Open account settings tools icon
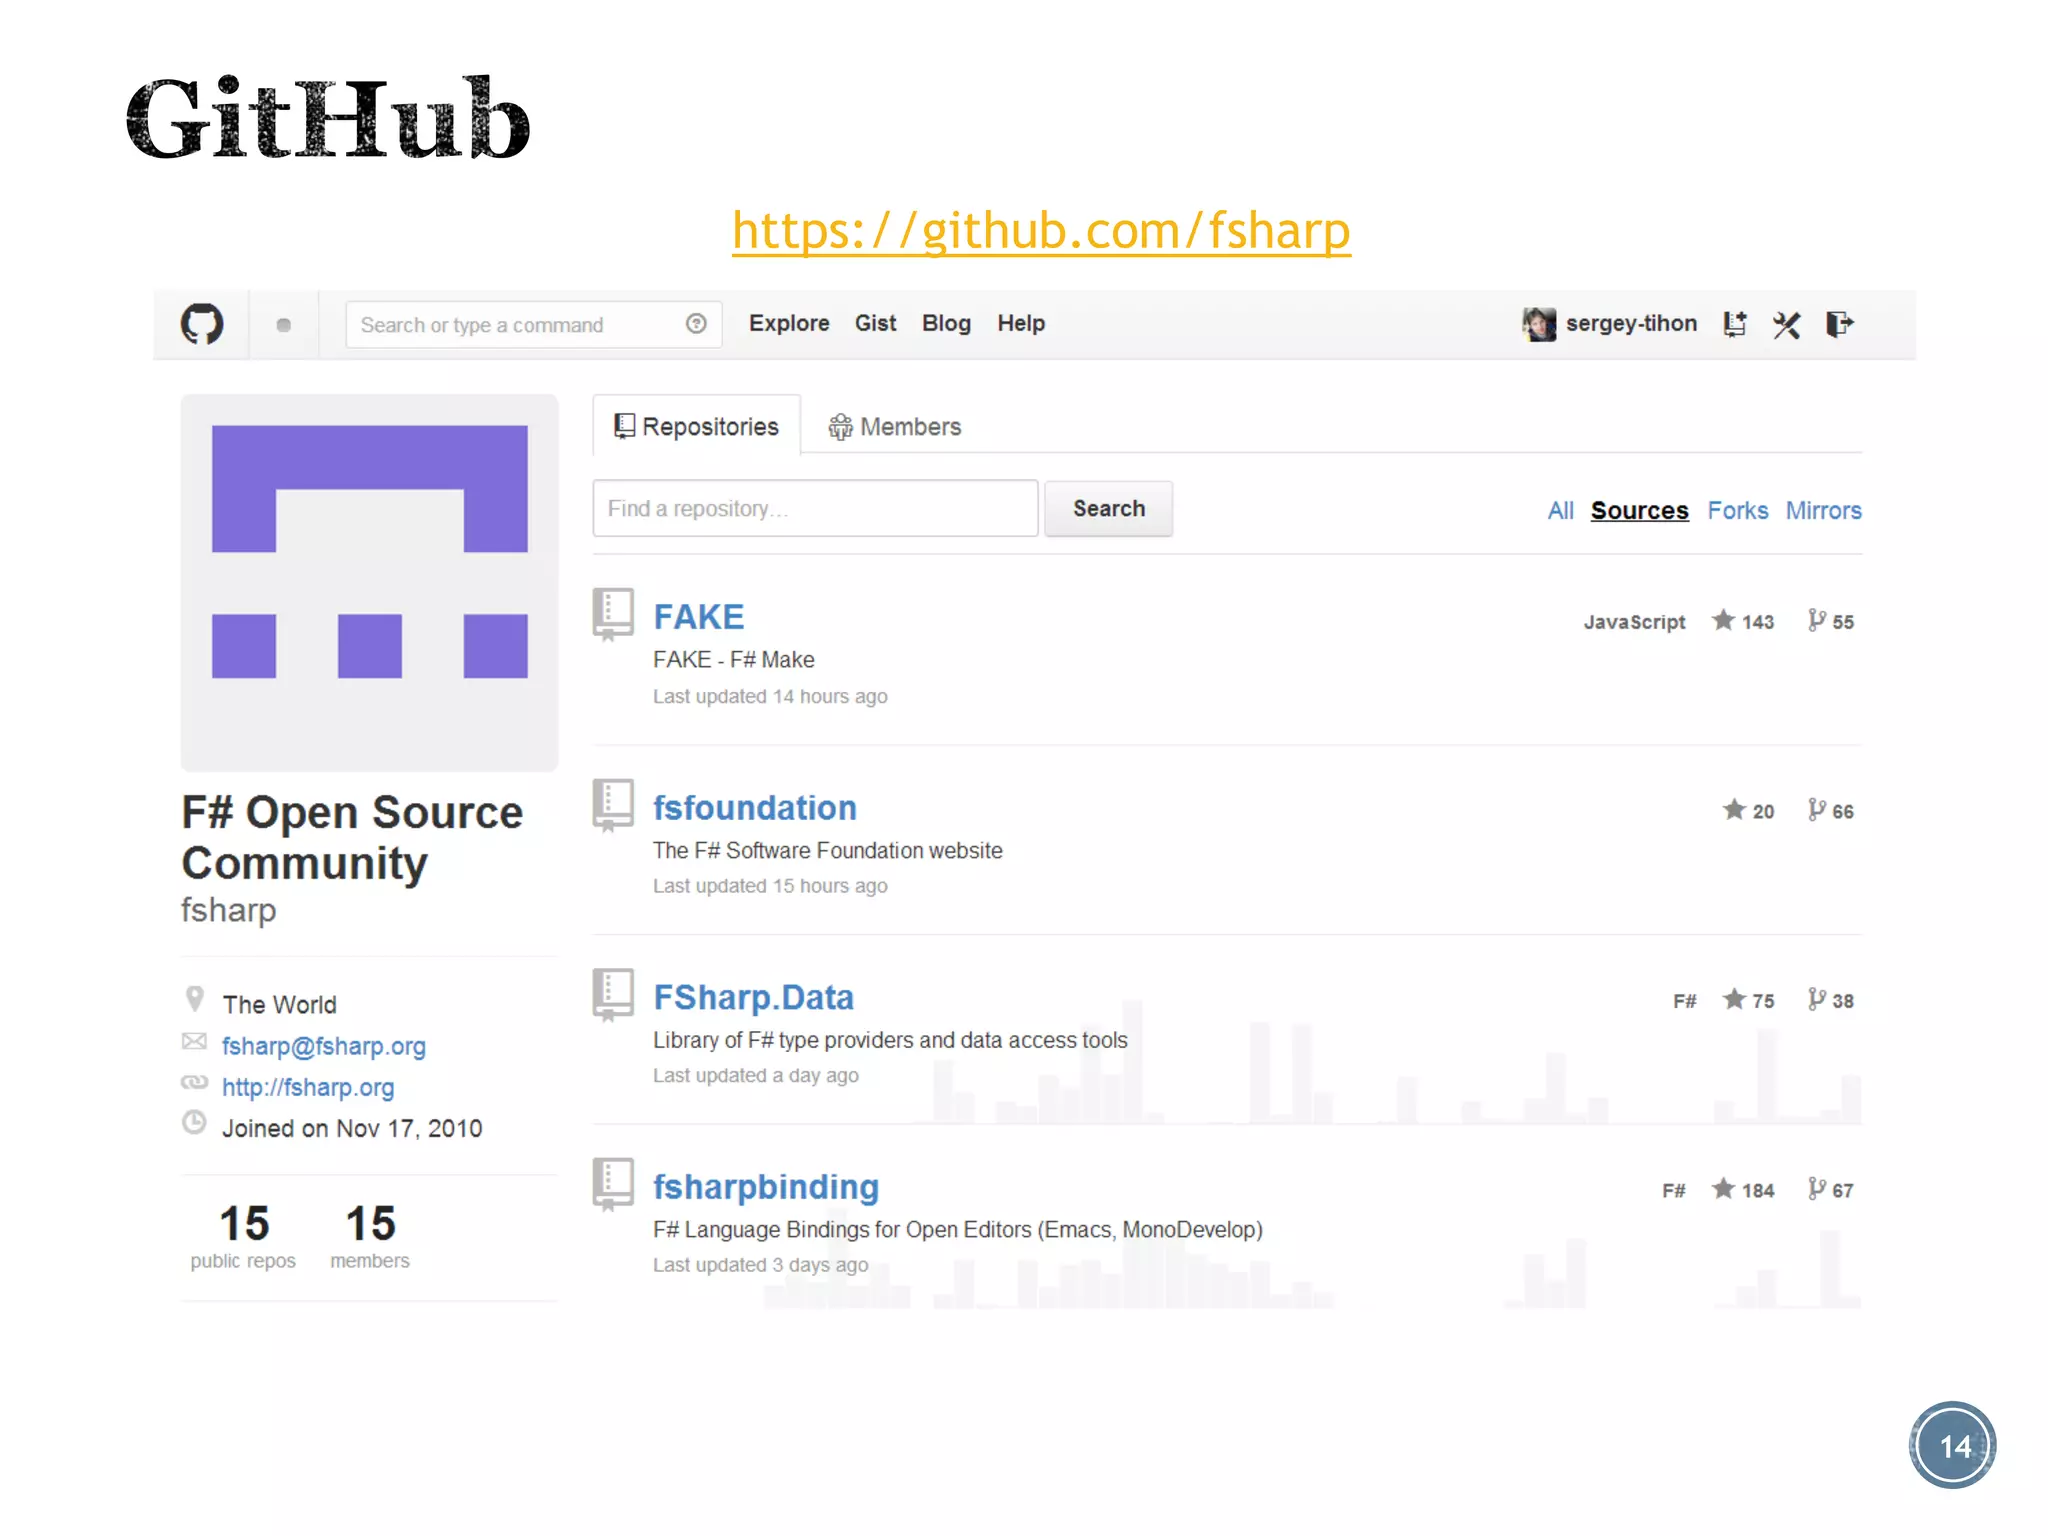 pyautogui.click(x=1787, y=324)
